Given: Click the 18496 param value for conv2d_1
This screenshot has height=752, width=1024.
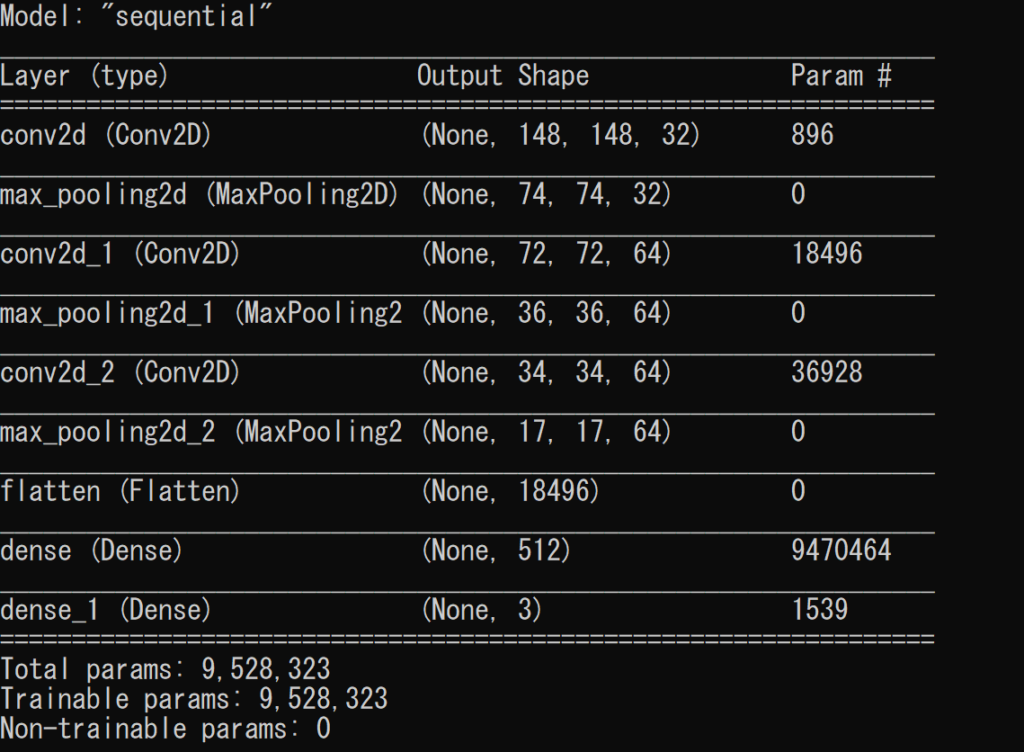Looking at the screenshot, I should coord(827,254).
